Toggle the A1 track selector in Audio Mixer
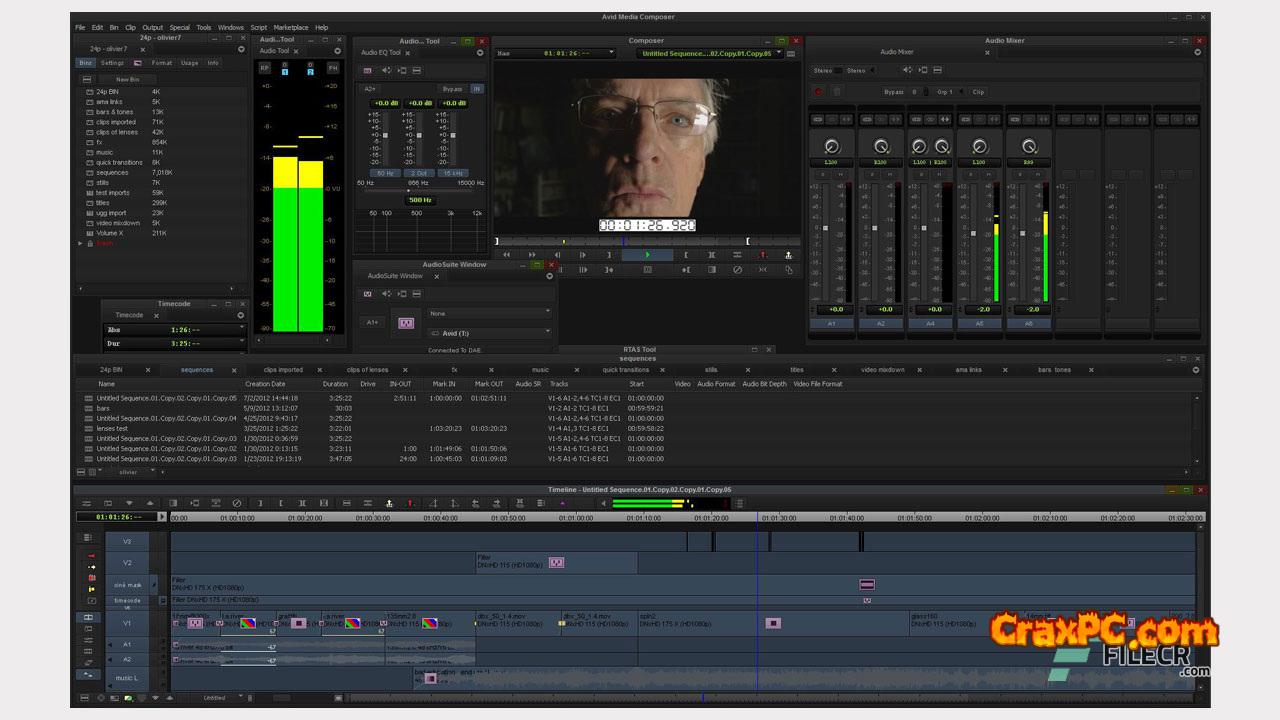This screenshot has height=720, width=1280. [831, 324]
